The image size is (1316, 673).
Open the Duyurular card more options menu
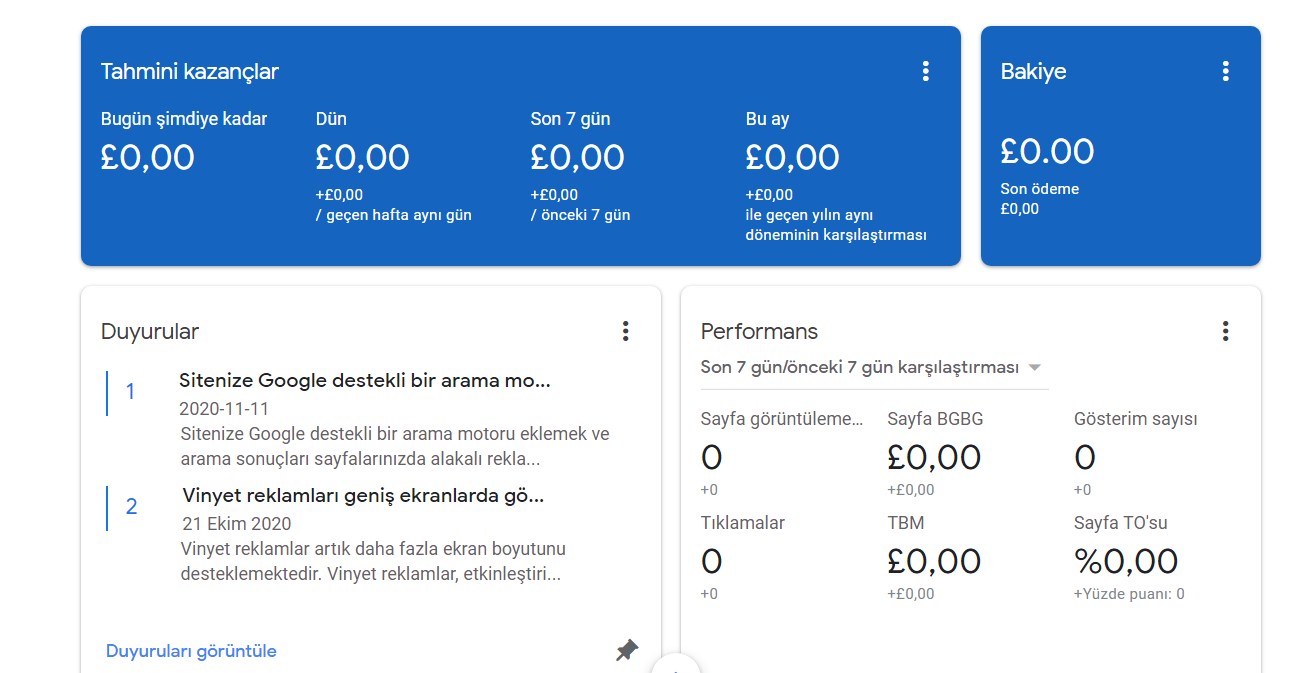[x=625, y=331]
